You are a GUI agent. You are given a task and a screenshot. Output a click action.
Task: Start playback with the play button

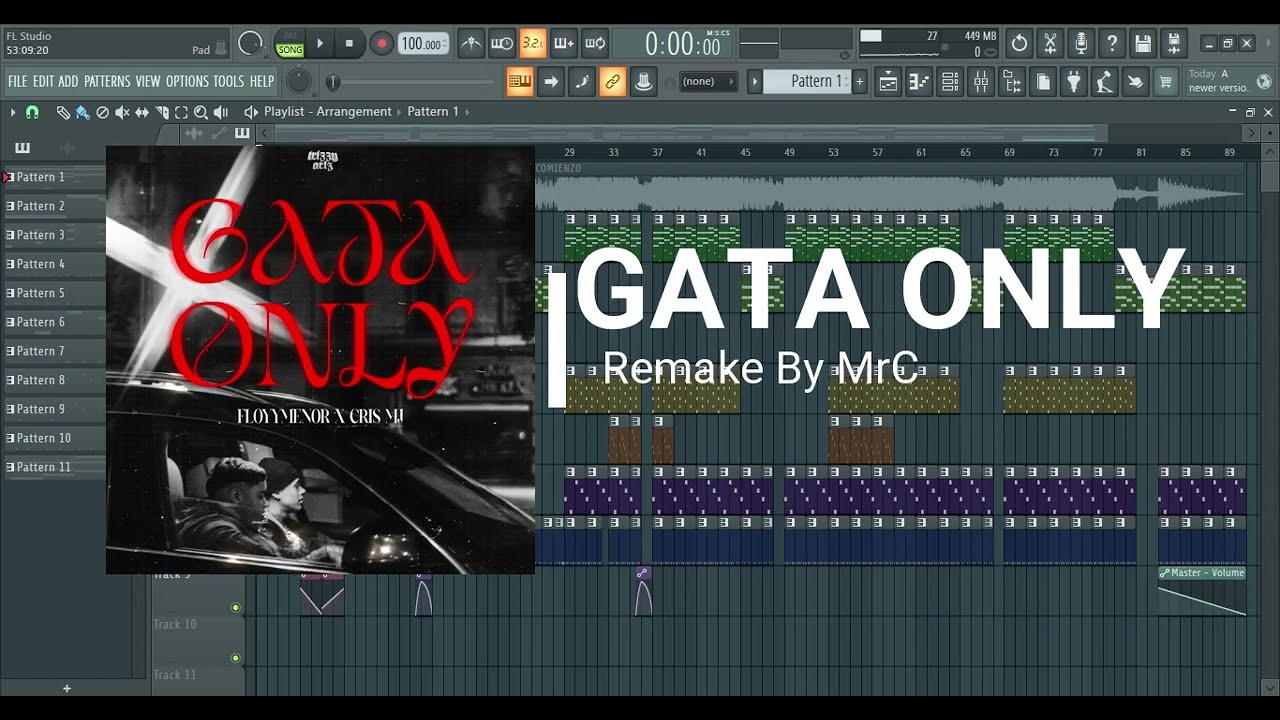click(x=320, y=43)
